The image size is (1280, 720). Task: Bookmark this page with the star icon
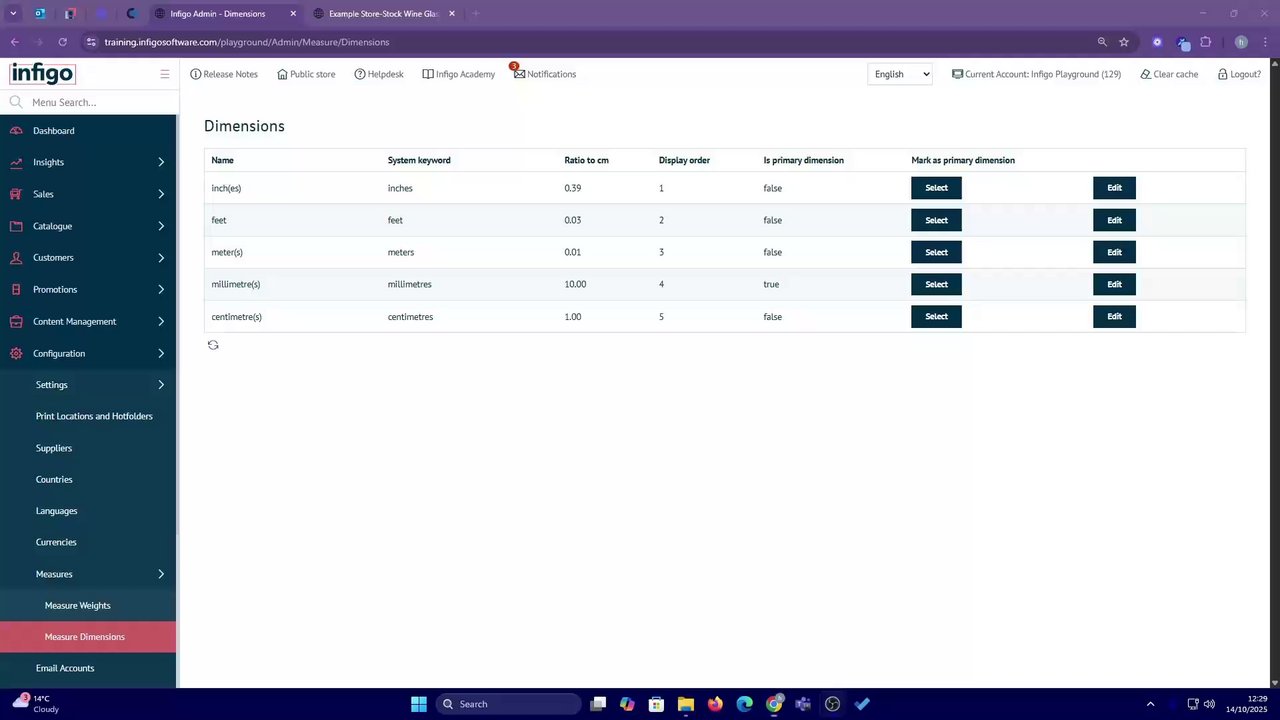[x=1124, y=42]
